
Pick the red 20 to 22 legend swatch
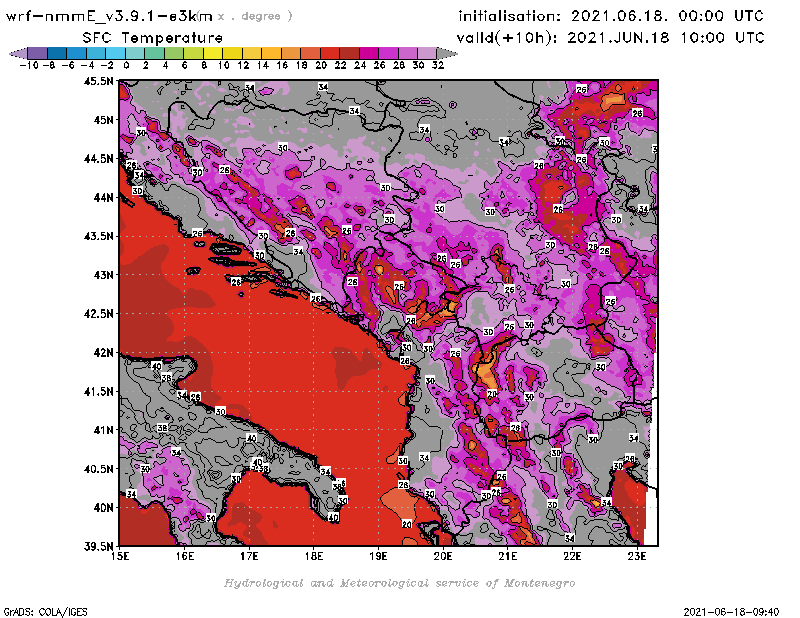point(330,53)
